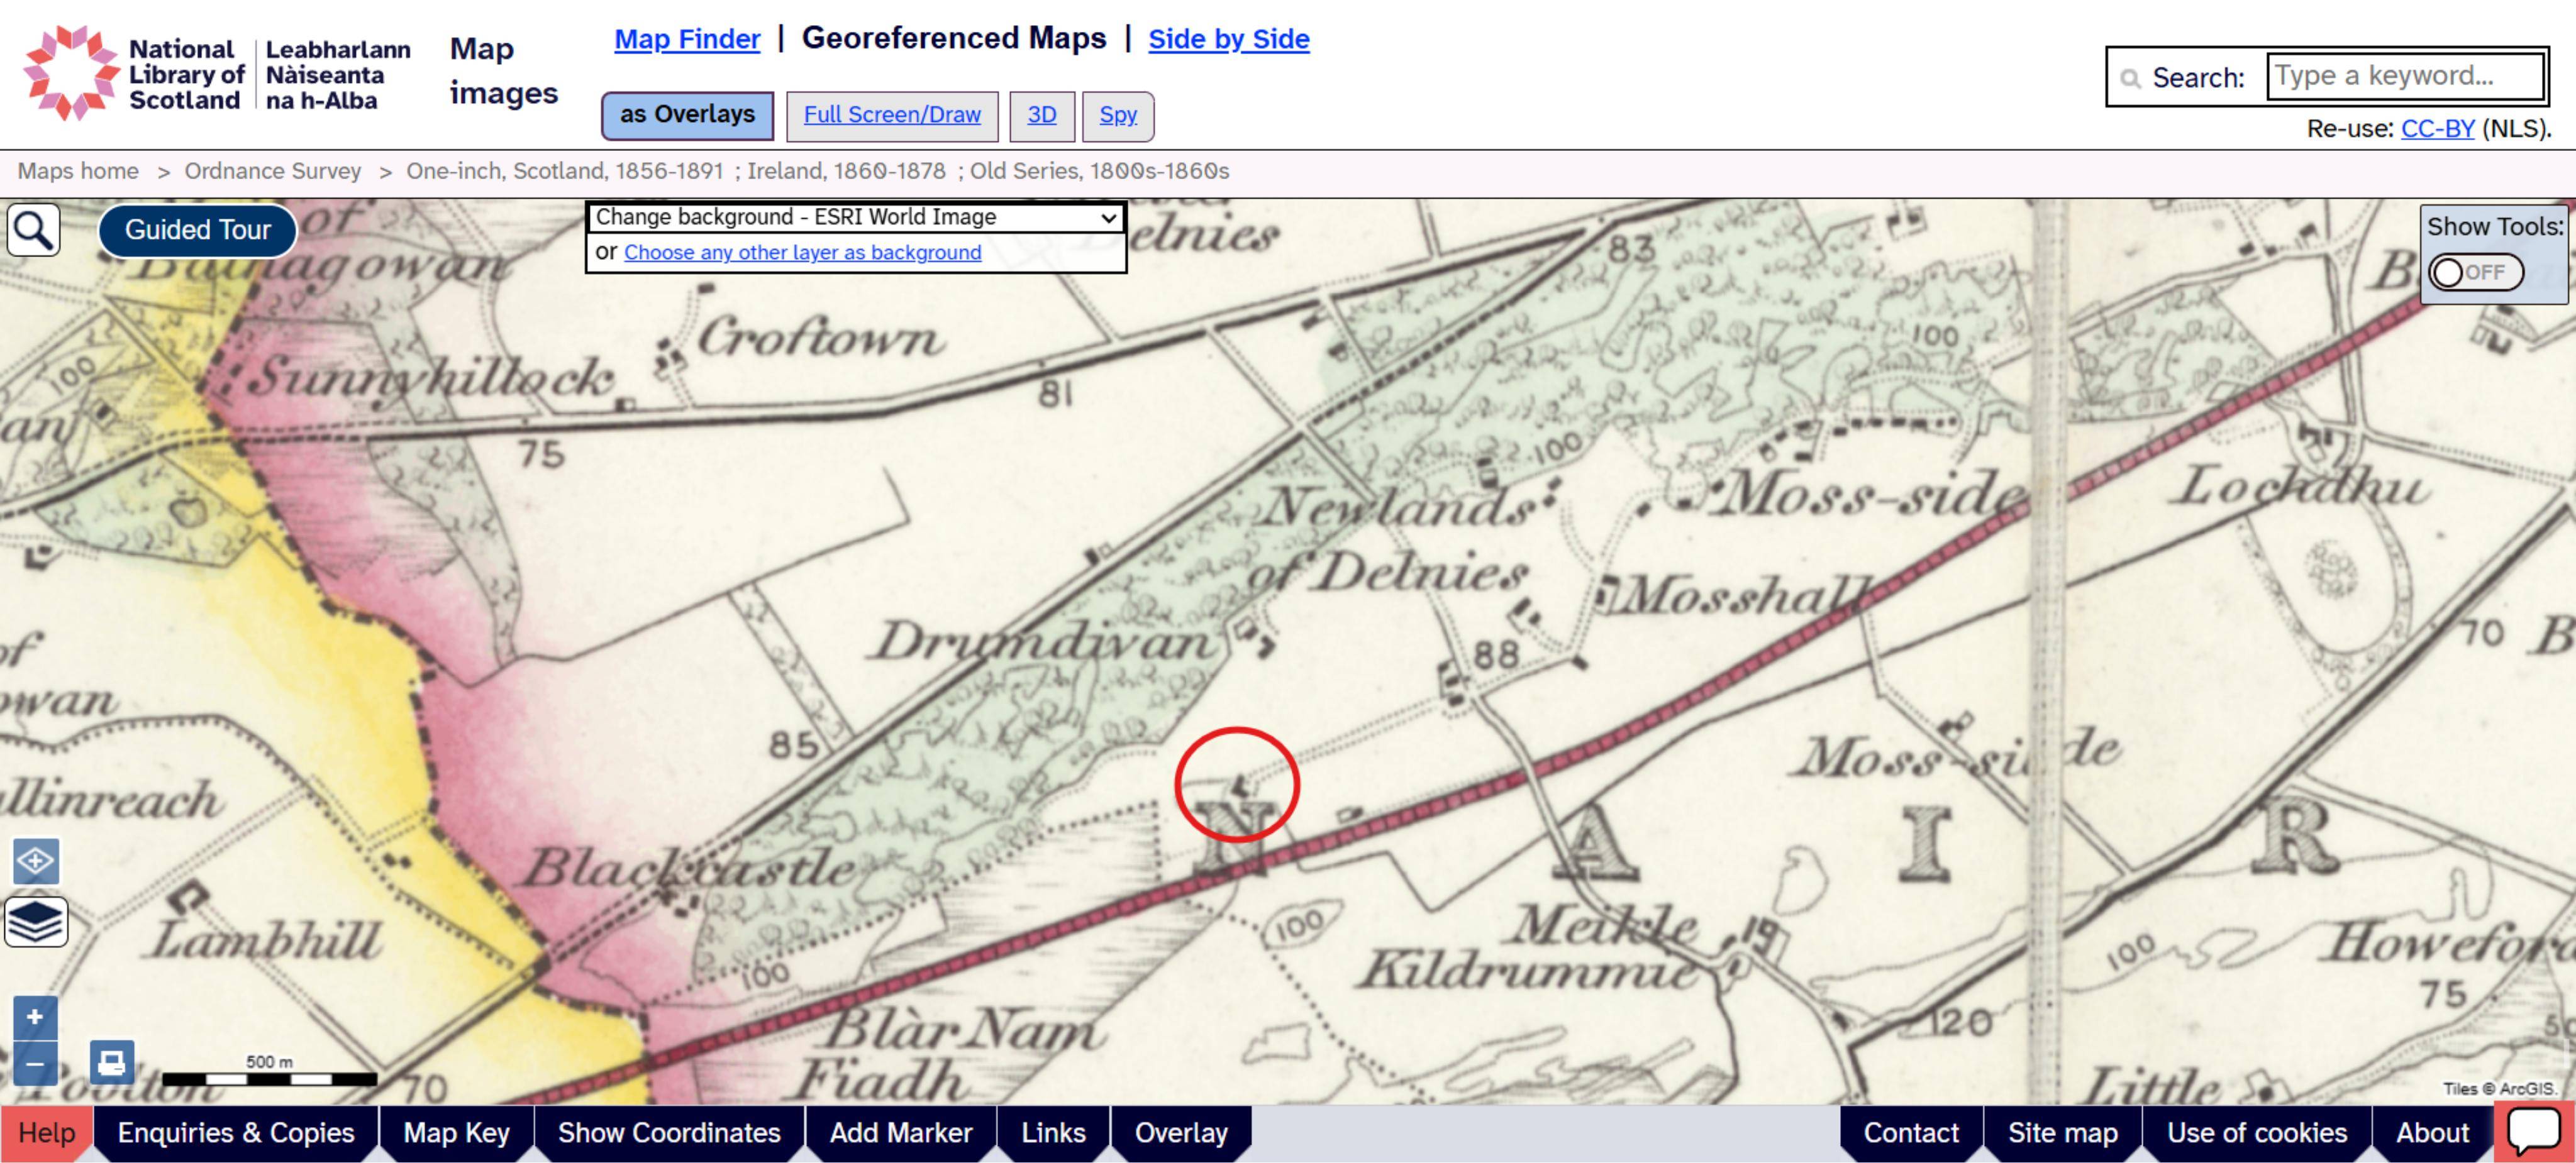Open the Contact page

pos(1910,1132)
